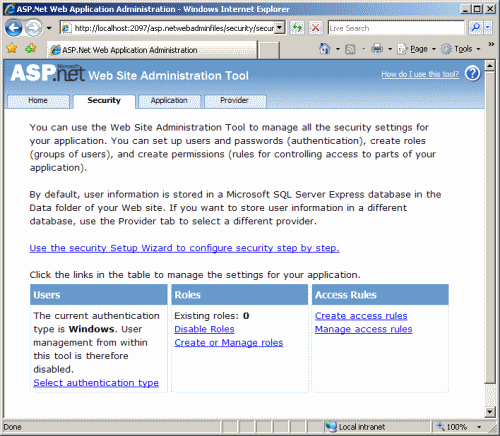
Task: Click the ASP.net logo in header
Action: click(x=48, y=73)
